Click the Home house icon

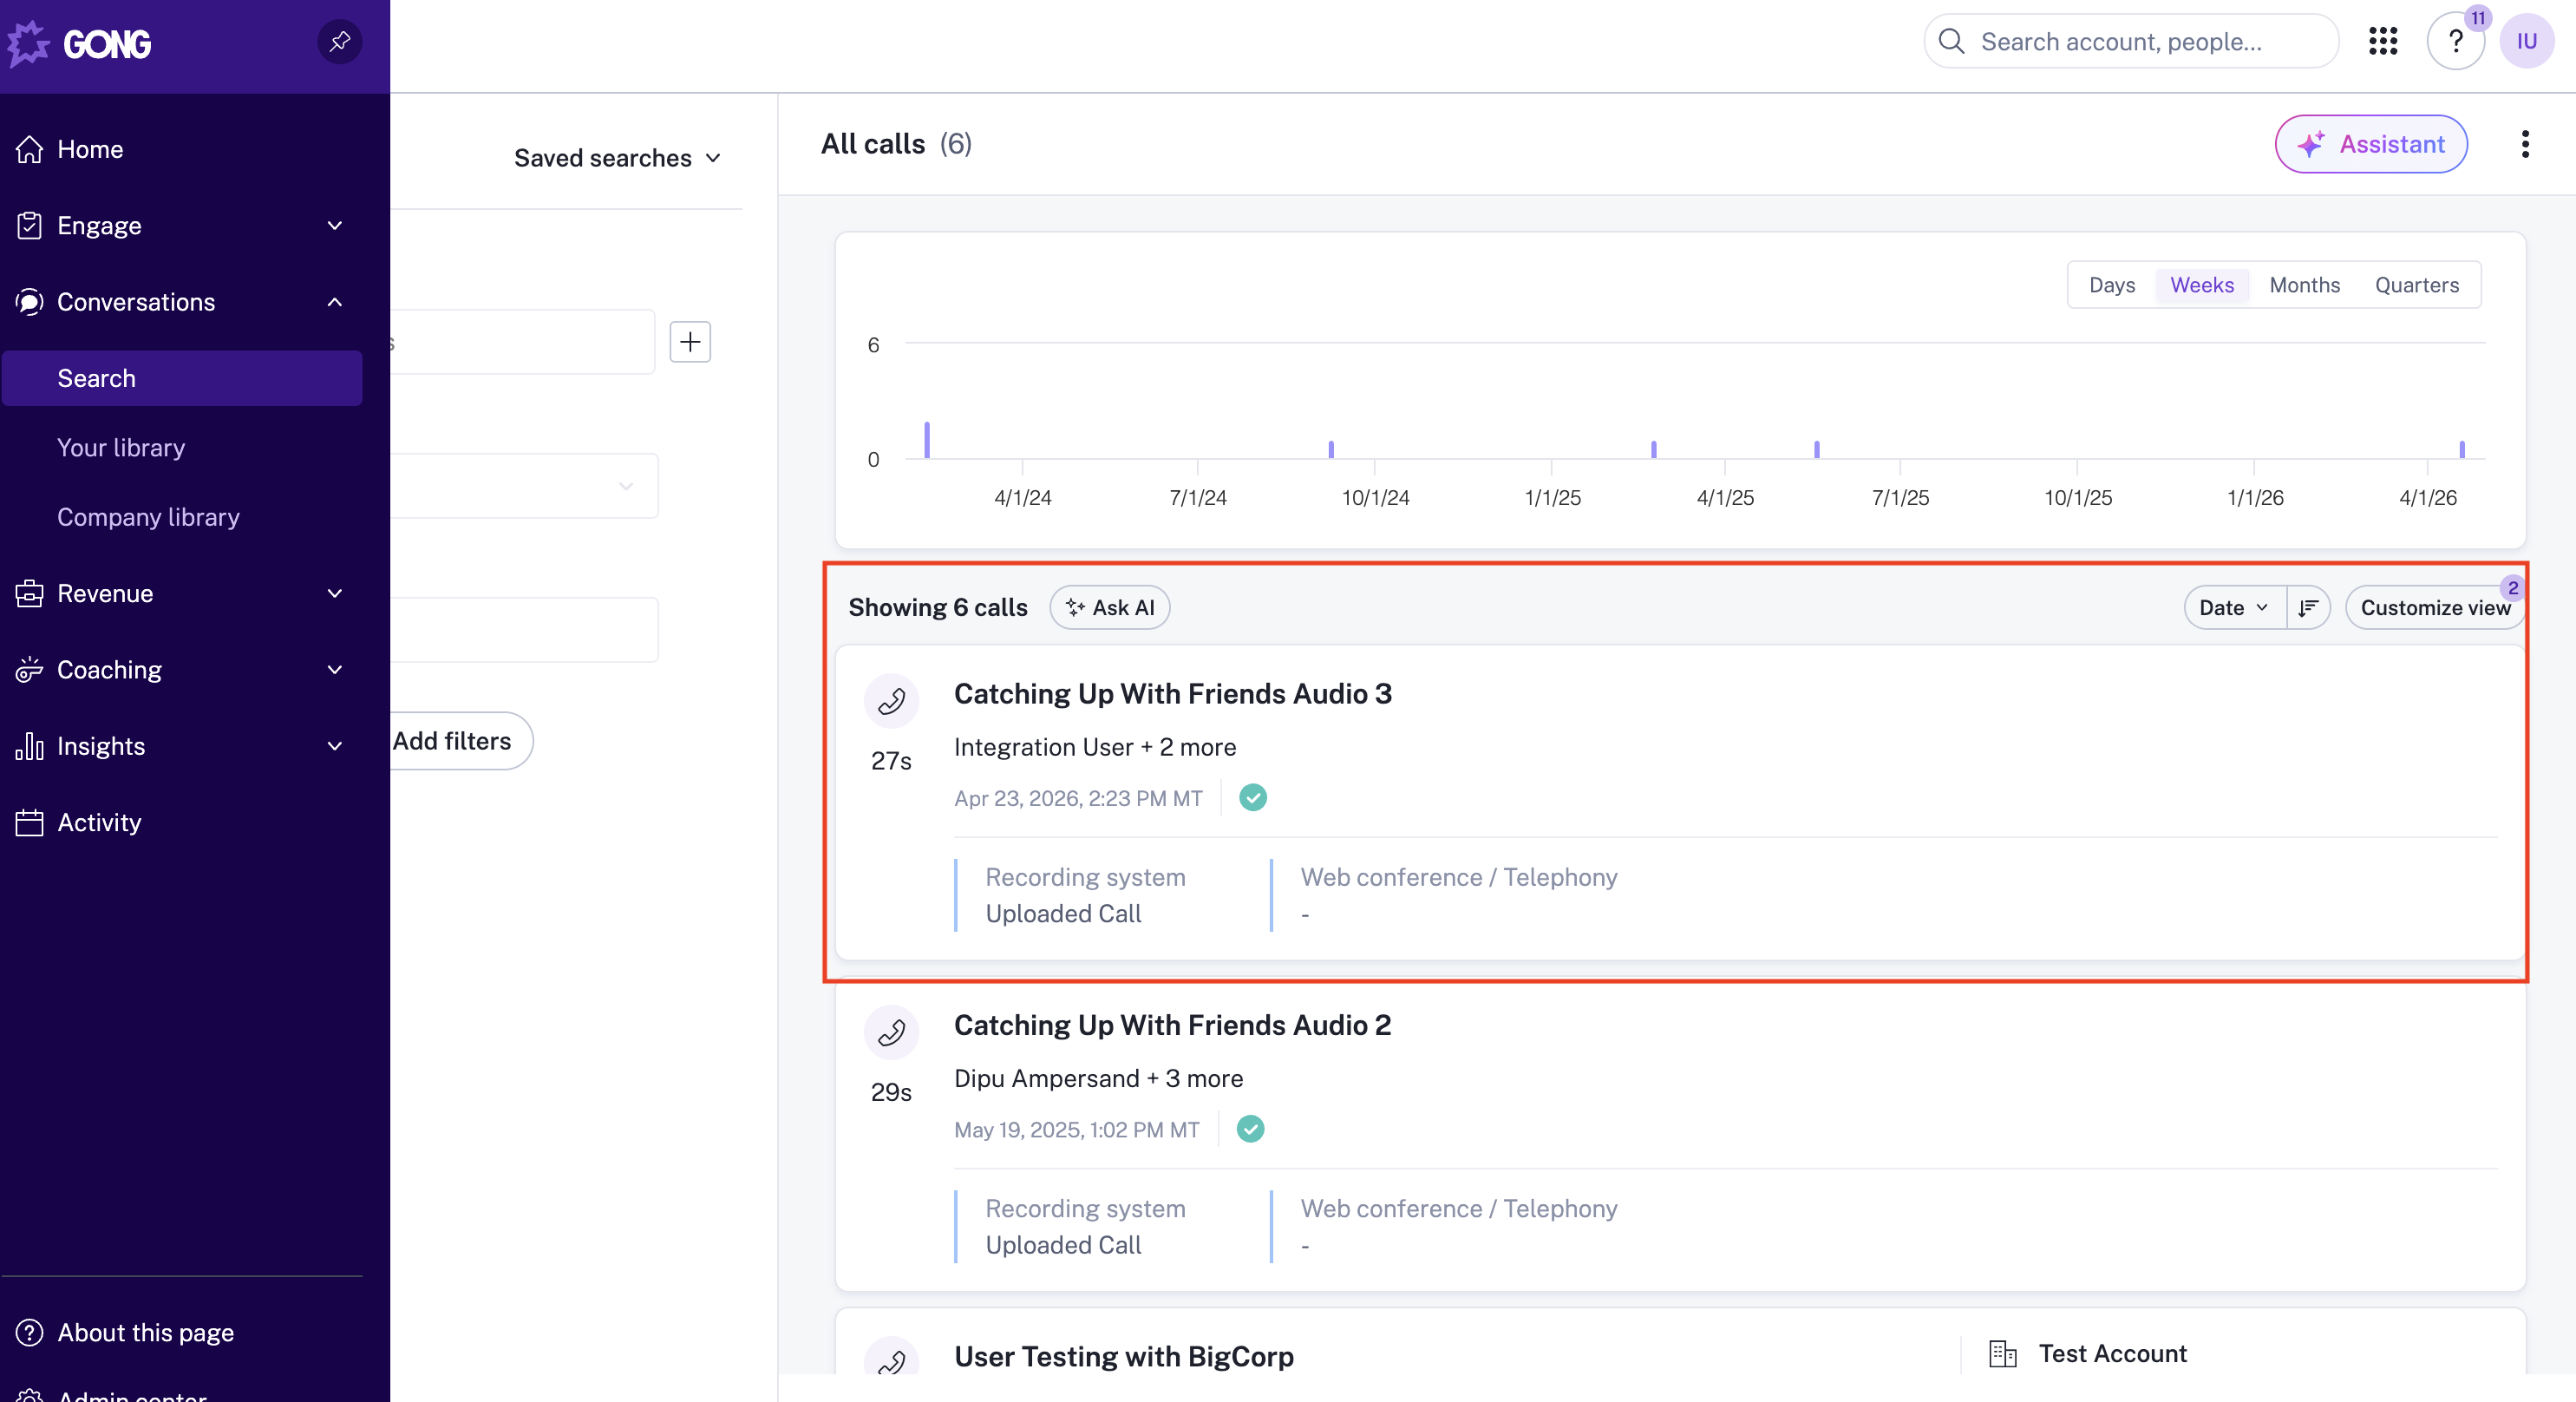[x=30, y=149]
